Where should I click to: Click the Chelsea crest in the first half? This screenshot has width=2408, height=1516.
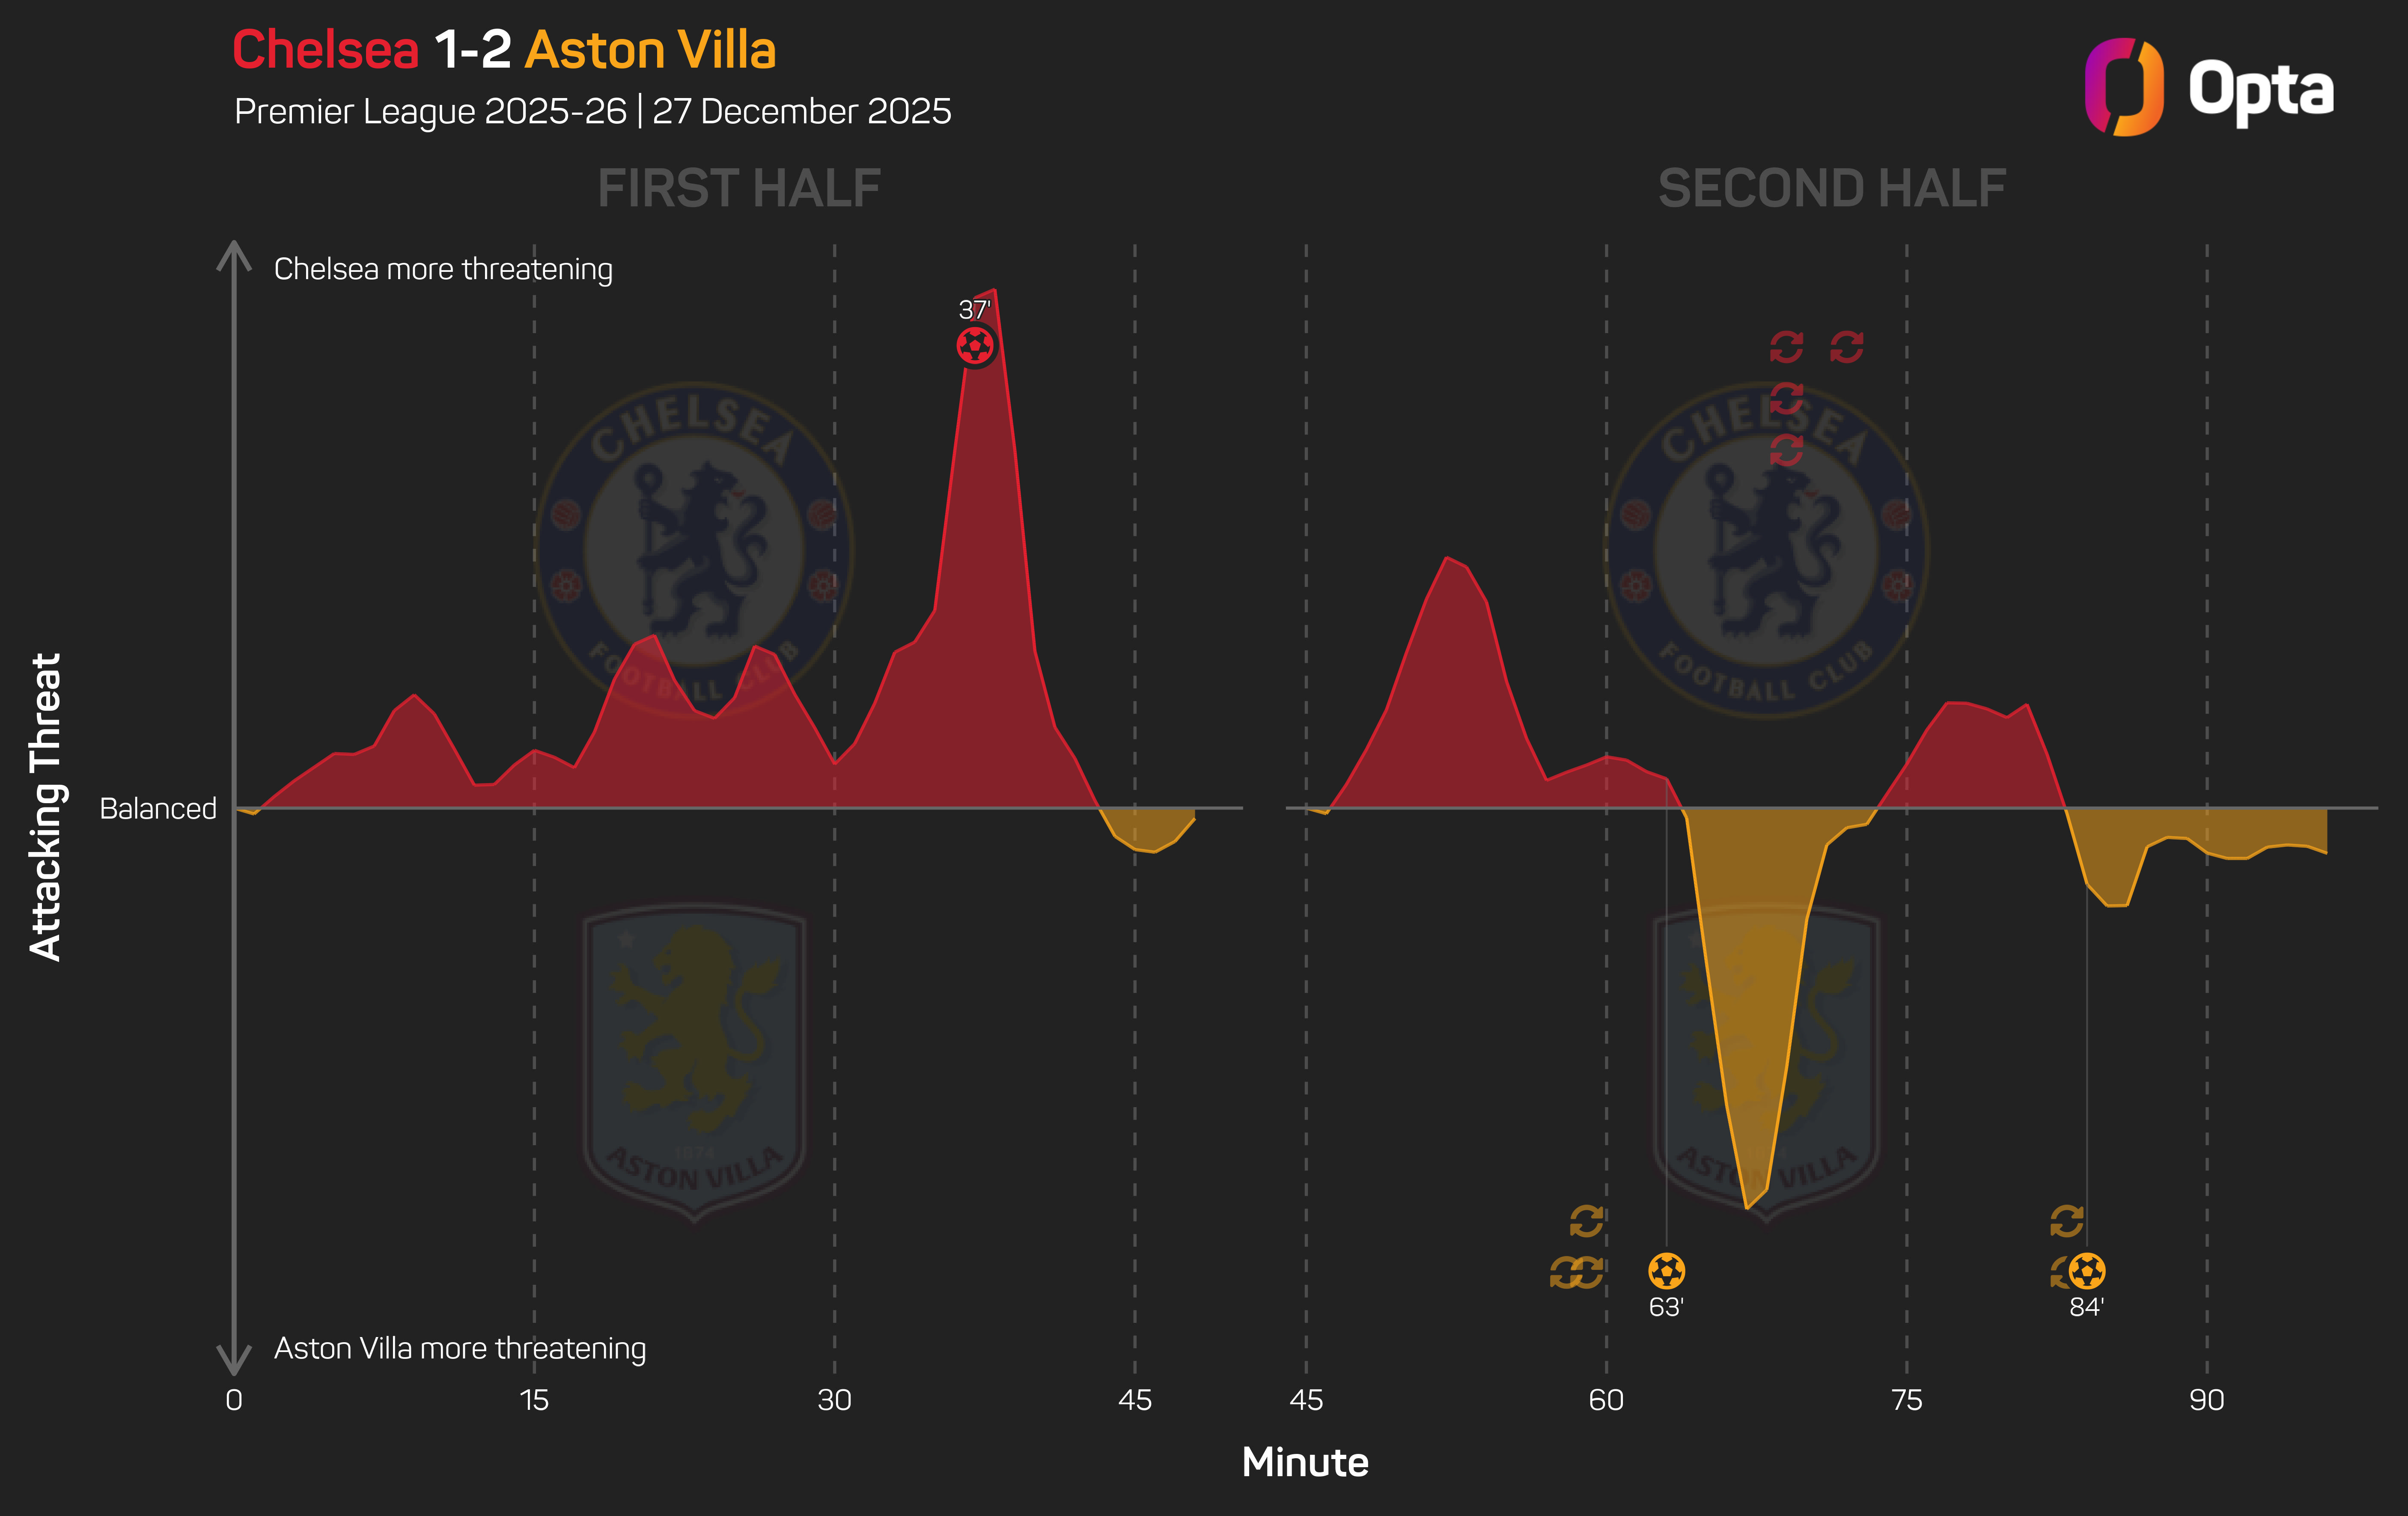(x=694, y=549)
